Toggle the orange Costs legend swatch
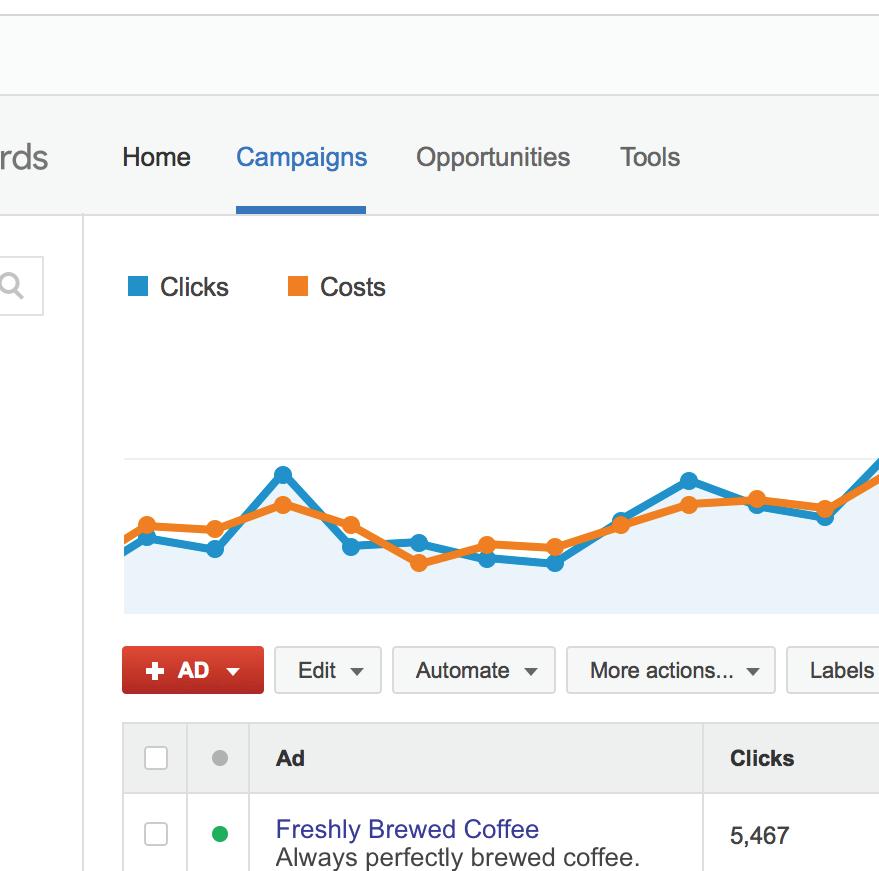This screenshot has width=879, height=871. click(x=298, y=286)
